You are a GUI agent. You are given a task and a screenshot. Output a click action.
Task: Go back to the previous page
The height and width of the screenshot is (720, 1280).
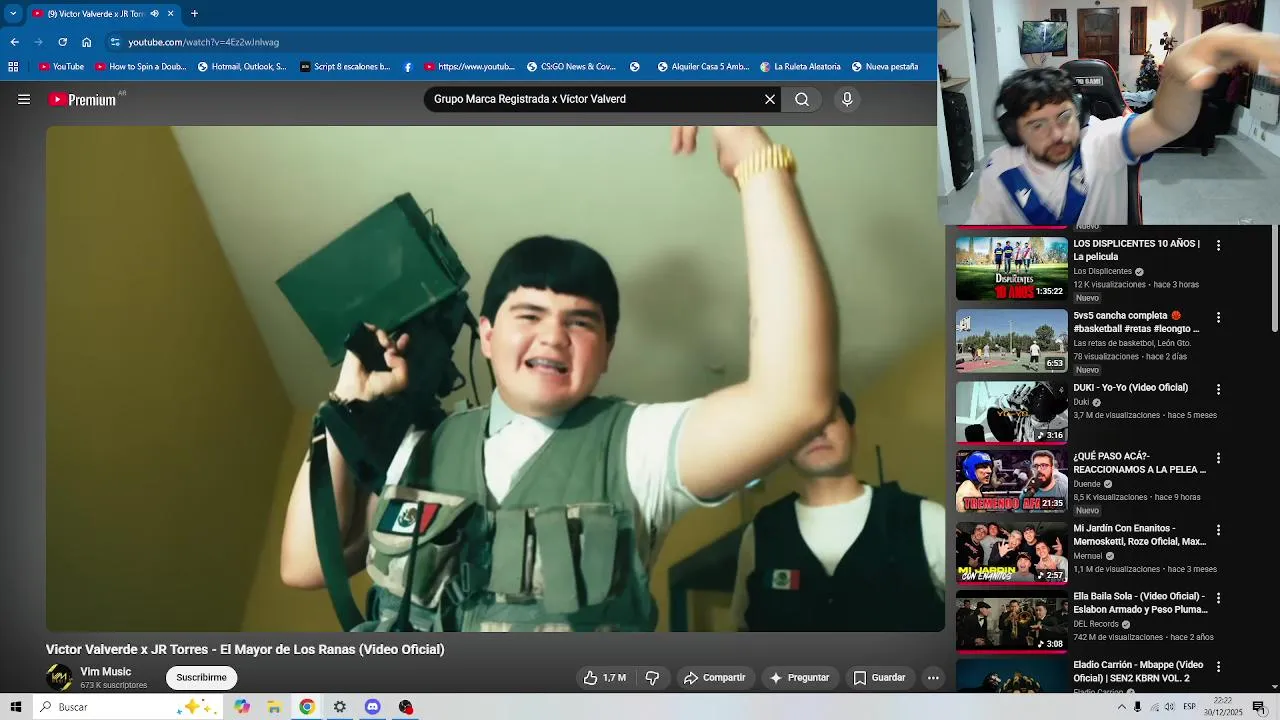coord(14,42)
